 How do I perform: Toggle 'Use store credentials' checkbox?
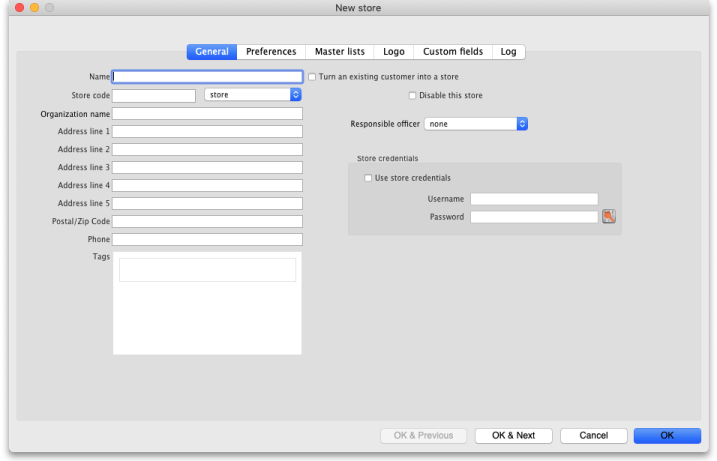[368, 178]
